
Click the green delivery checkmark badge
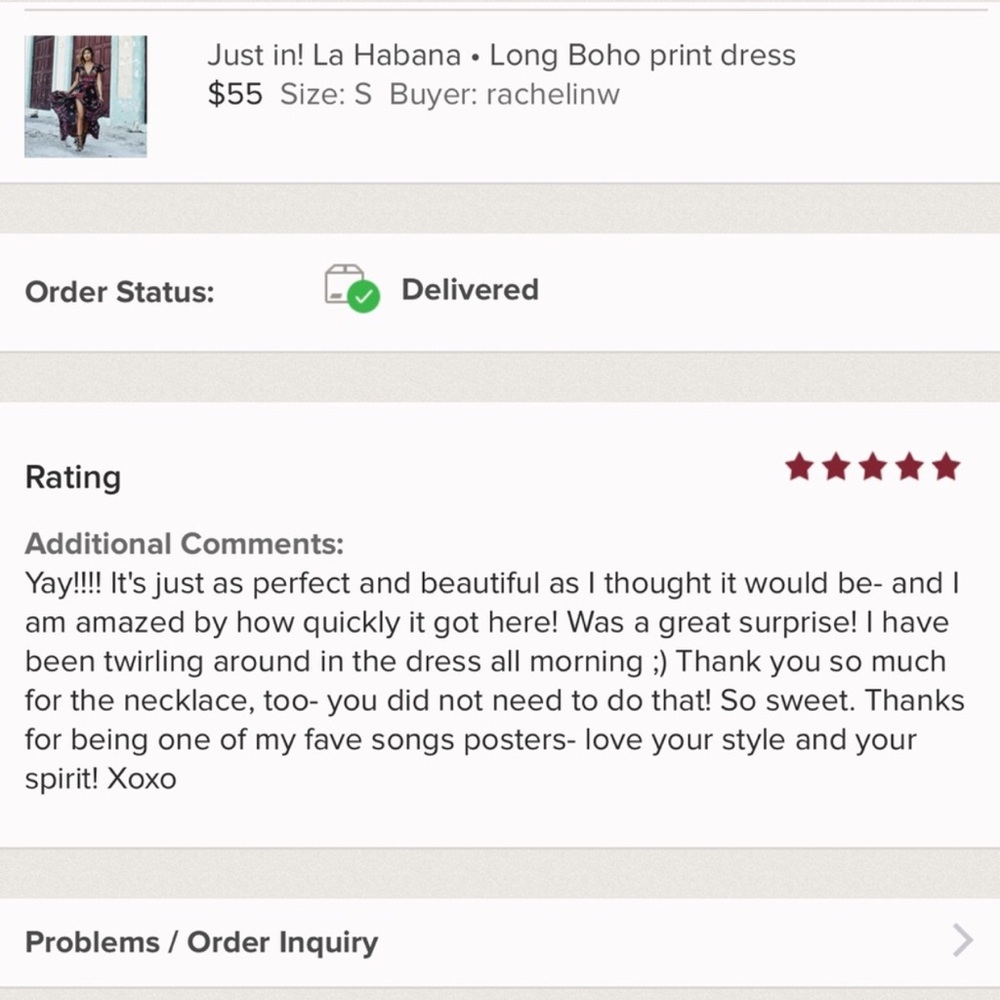pos(365,297)
